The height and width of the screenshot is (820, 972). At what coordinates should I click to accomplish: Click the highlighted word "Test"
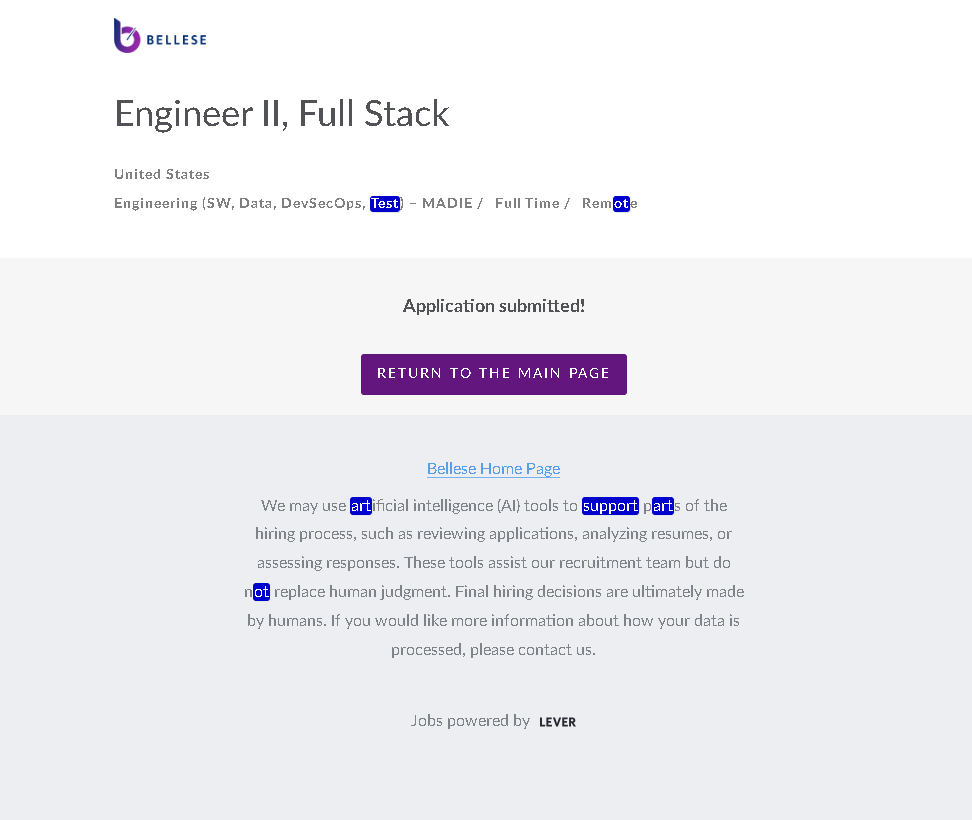click(385, 204)
